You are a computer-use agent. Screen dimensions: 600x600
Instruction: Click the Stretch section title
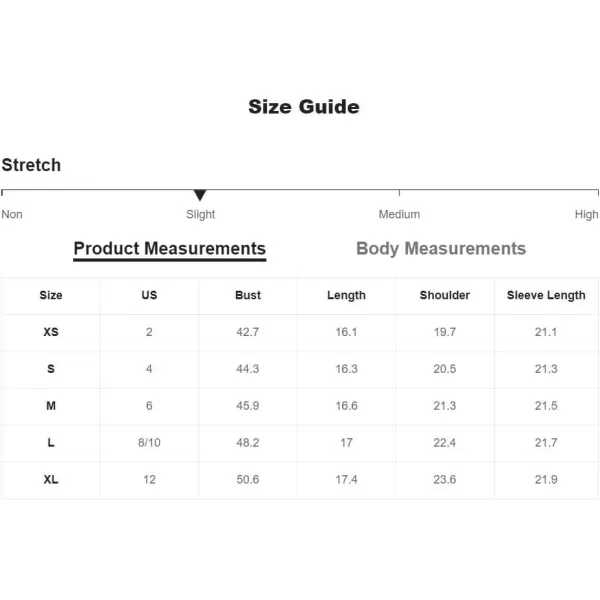click(31, 165)
